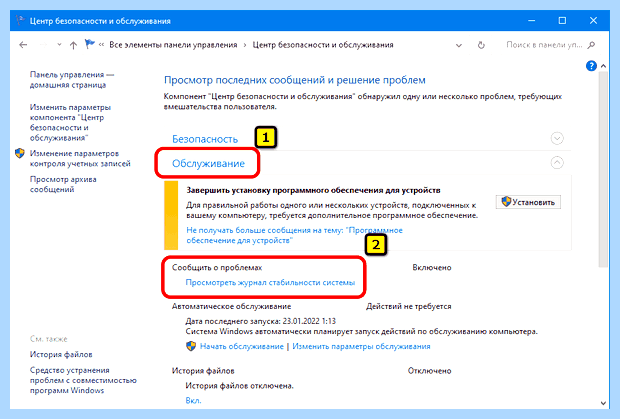Click the 'Автоматическое обслуживание' label
Image resolution: width=620 pixels, height=419 pixels.
pyautogui.click(x=231, y=306)
